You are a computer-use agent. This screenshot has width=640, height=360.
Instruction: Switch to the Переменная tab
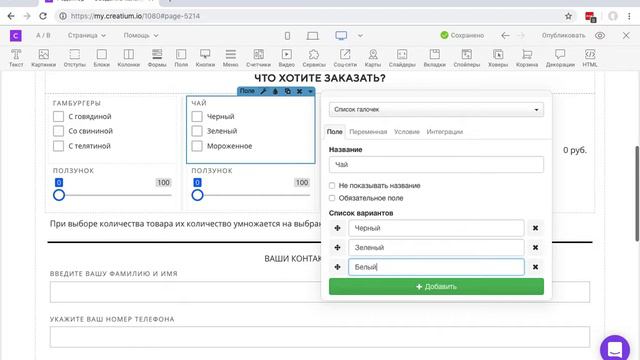[x=368, y=132]
